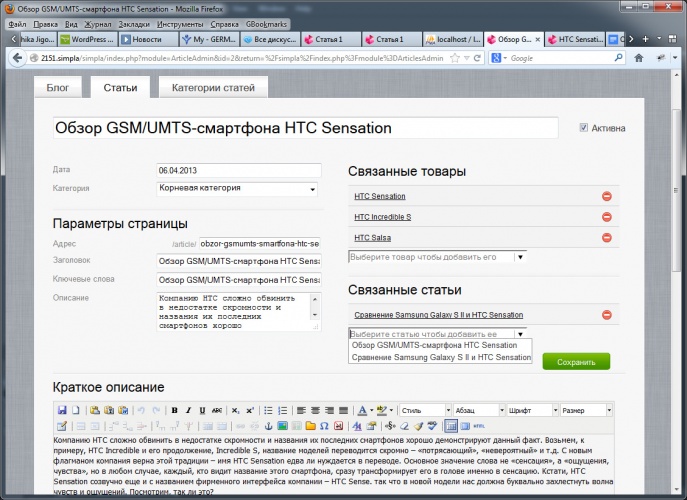Screen dimensions: 687x500
Task: Remove HTC Salsa from related products
Action: pos(607,238)
